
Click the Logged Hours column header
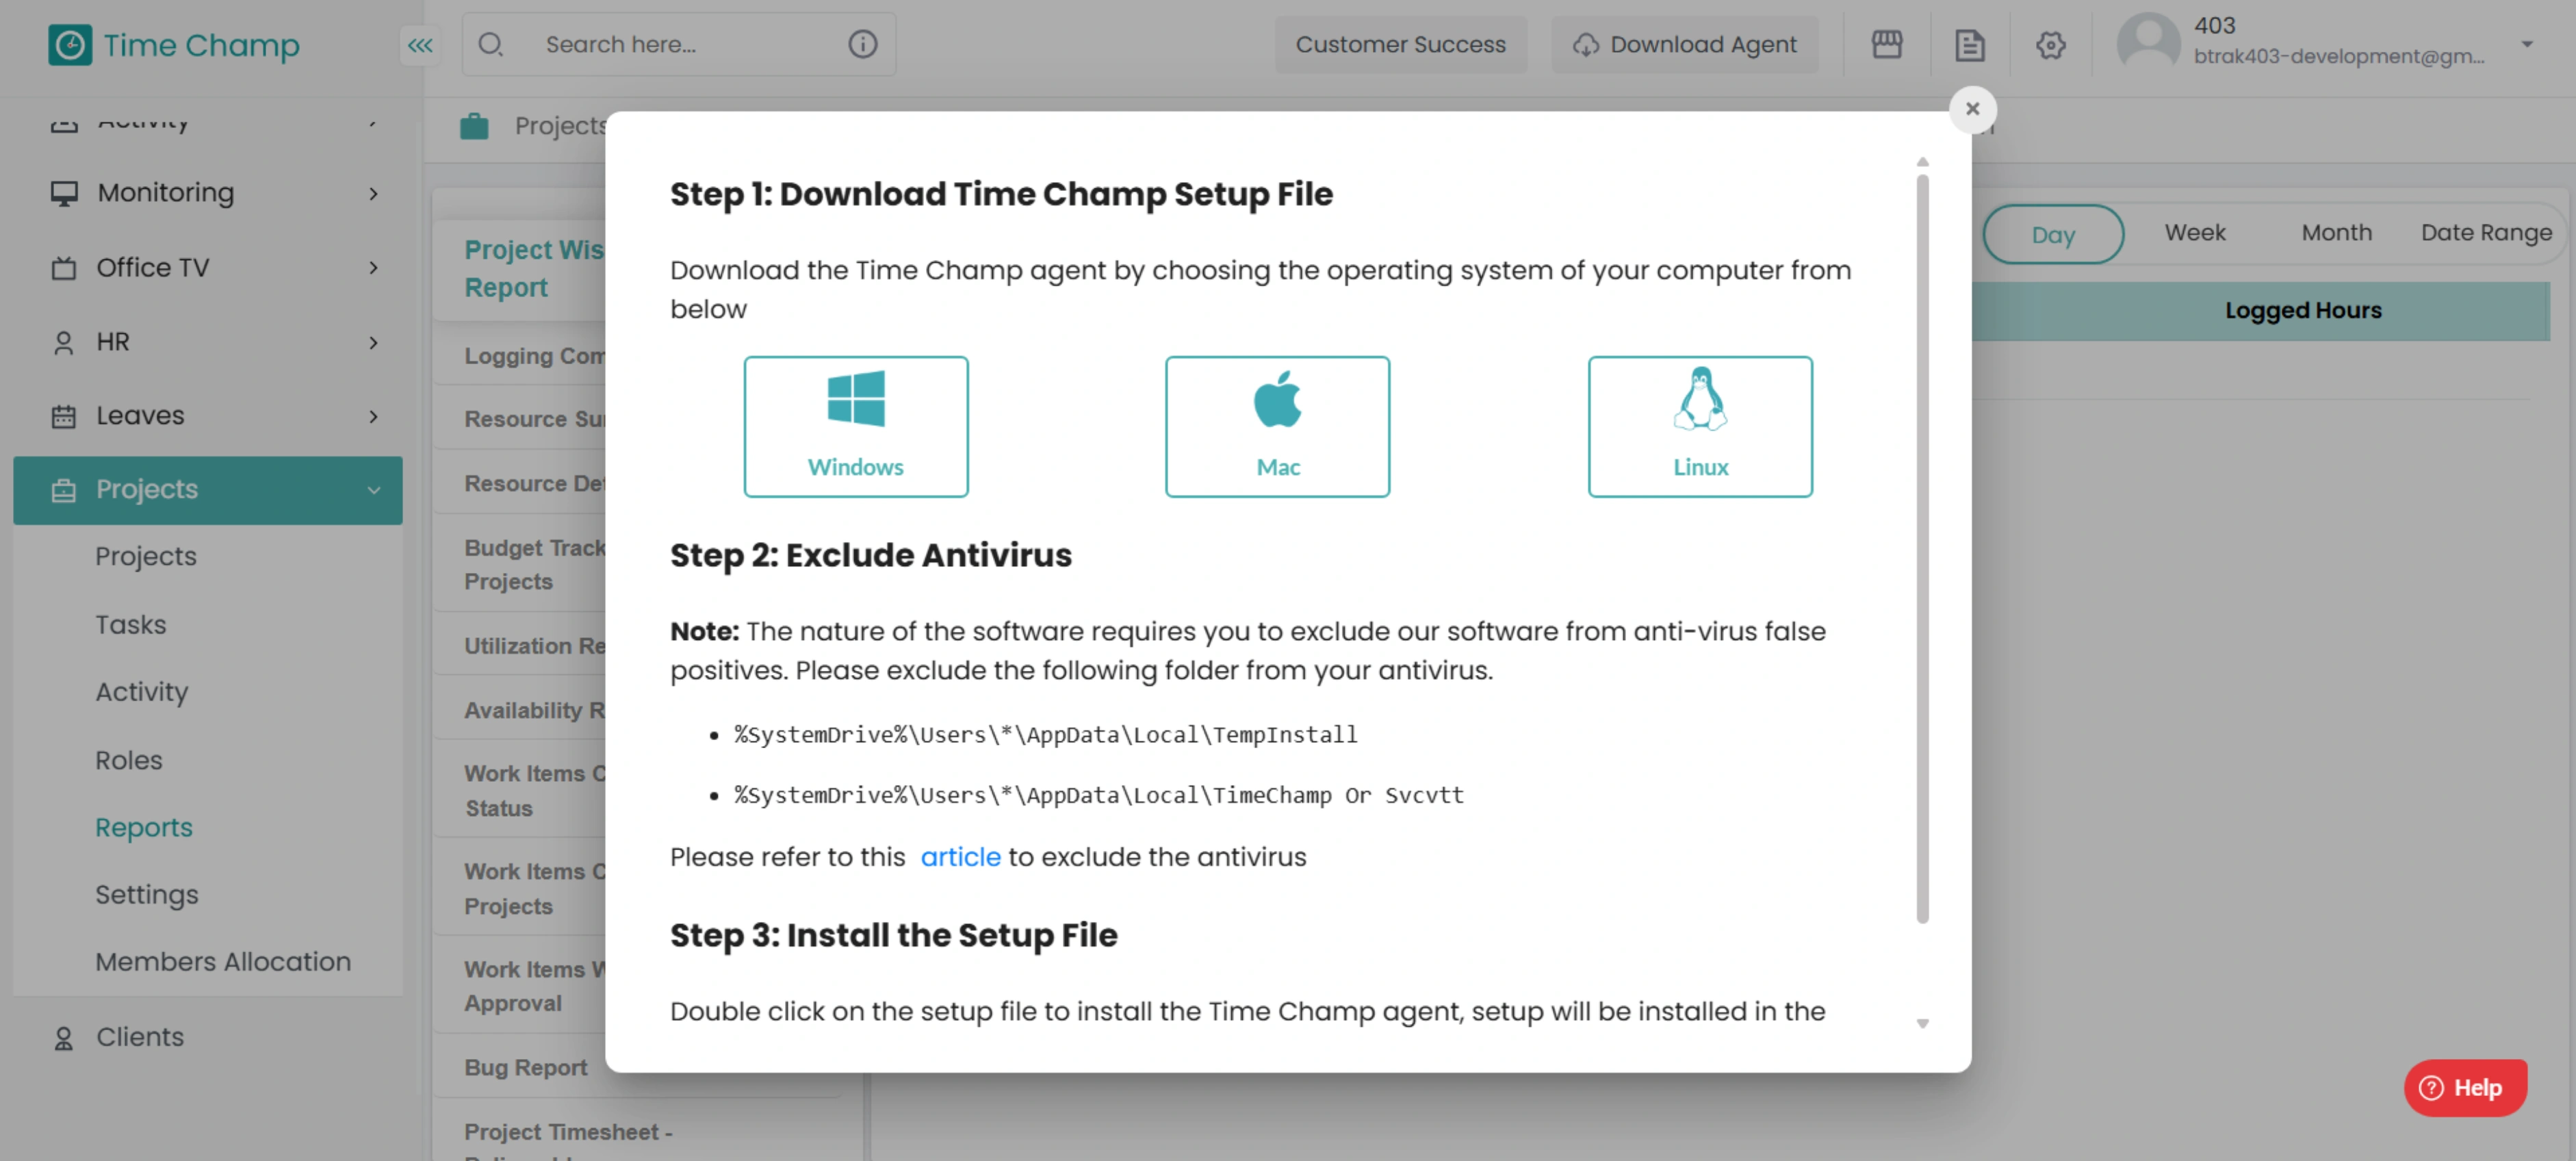(2303, 311)
